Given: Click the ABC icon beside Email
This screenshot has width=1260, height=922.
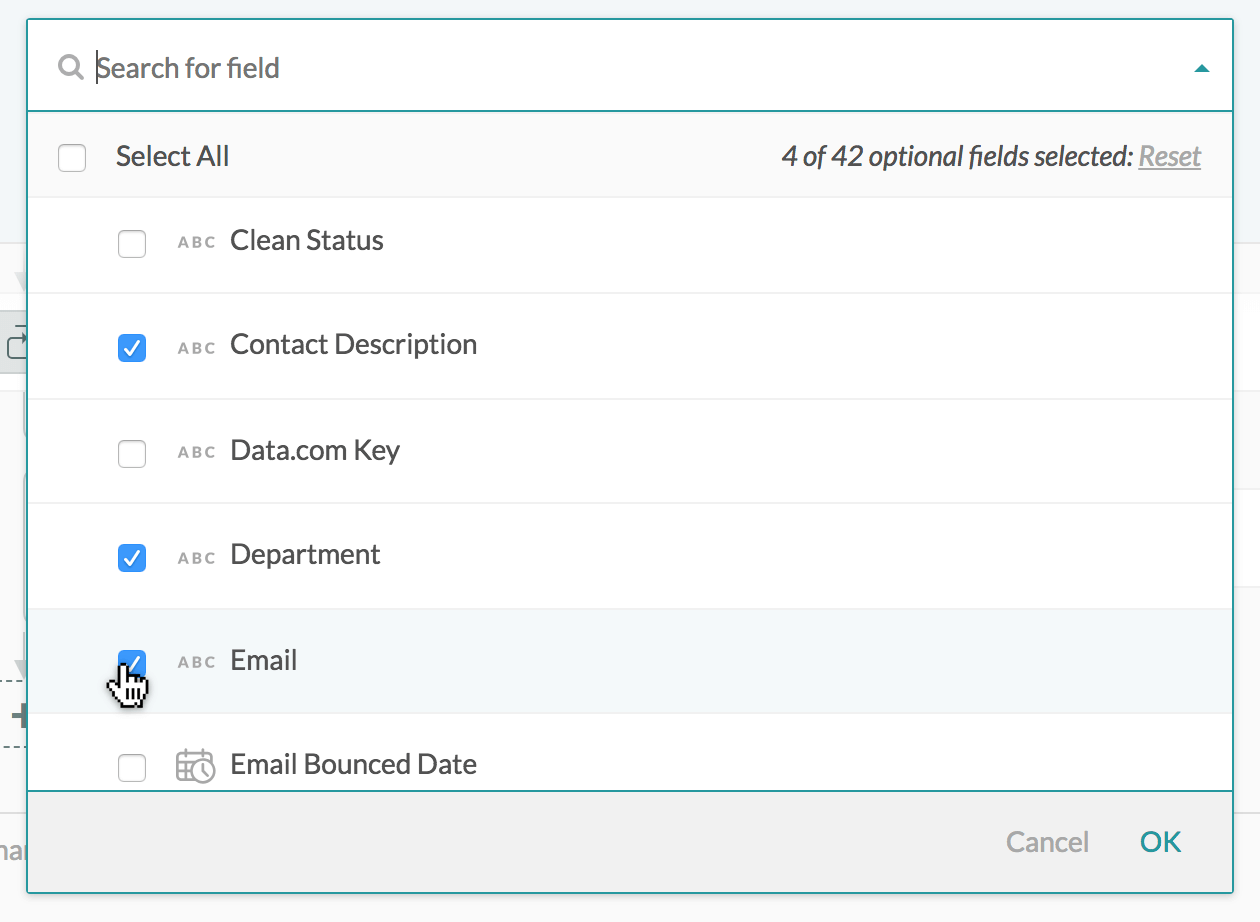Looking at the screenshot, I should point(196,661).
